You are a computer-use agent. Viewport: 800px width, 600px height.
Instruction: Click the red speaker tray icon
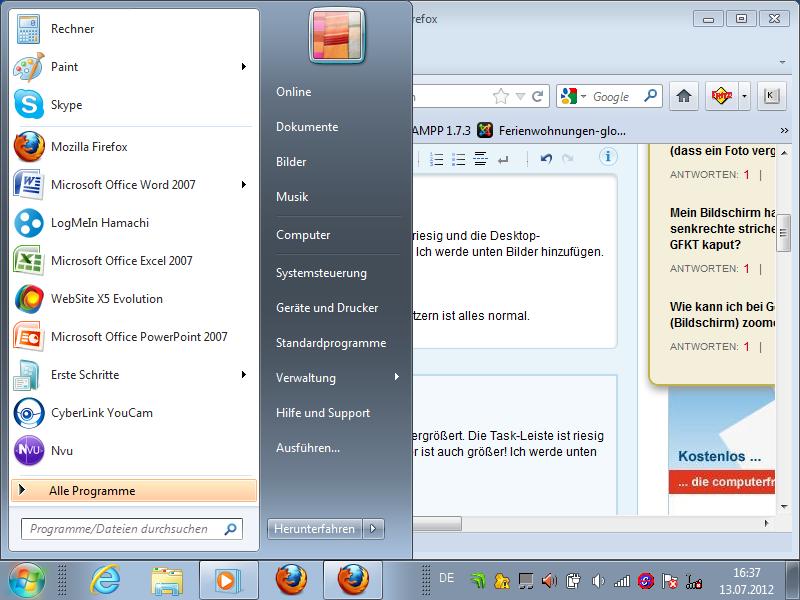pyautogui.click(x=549, y=581)
